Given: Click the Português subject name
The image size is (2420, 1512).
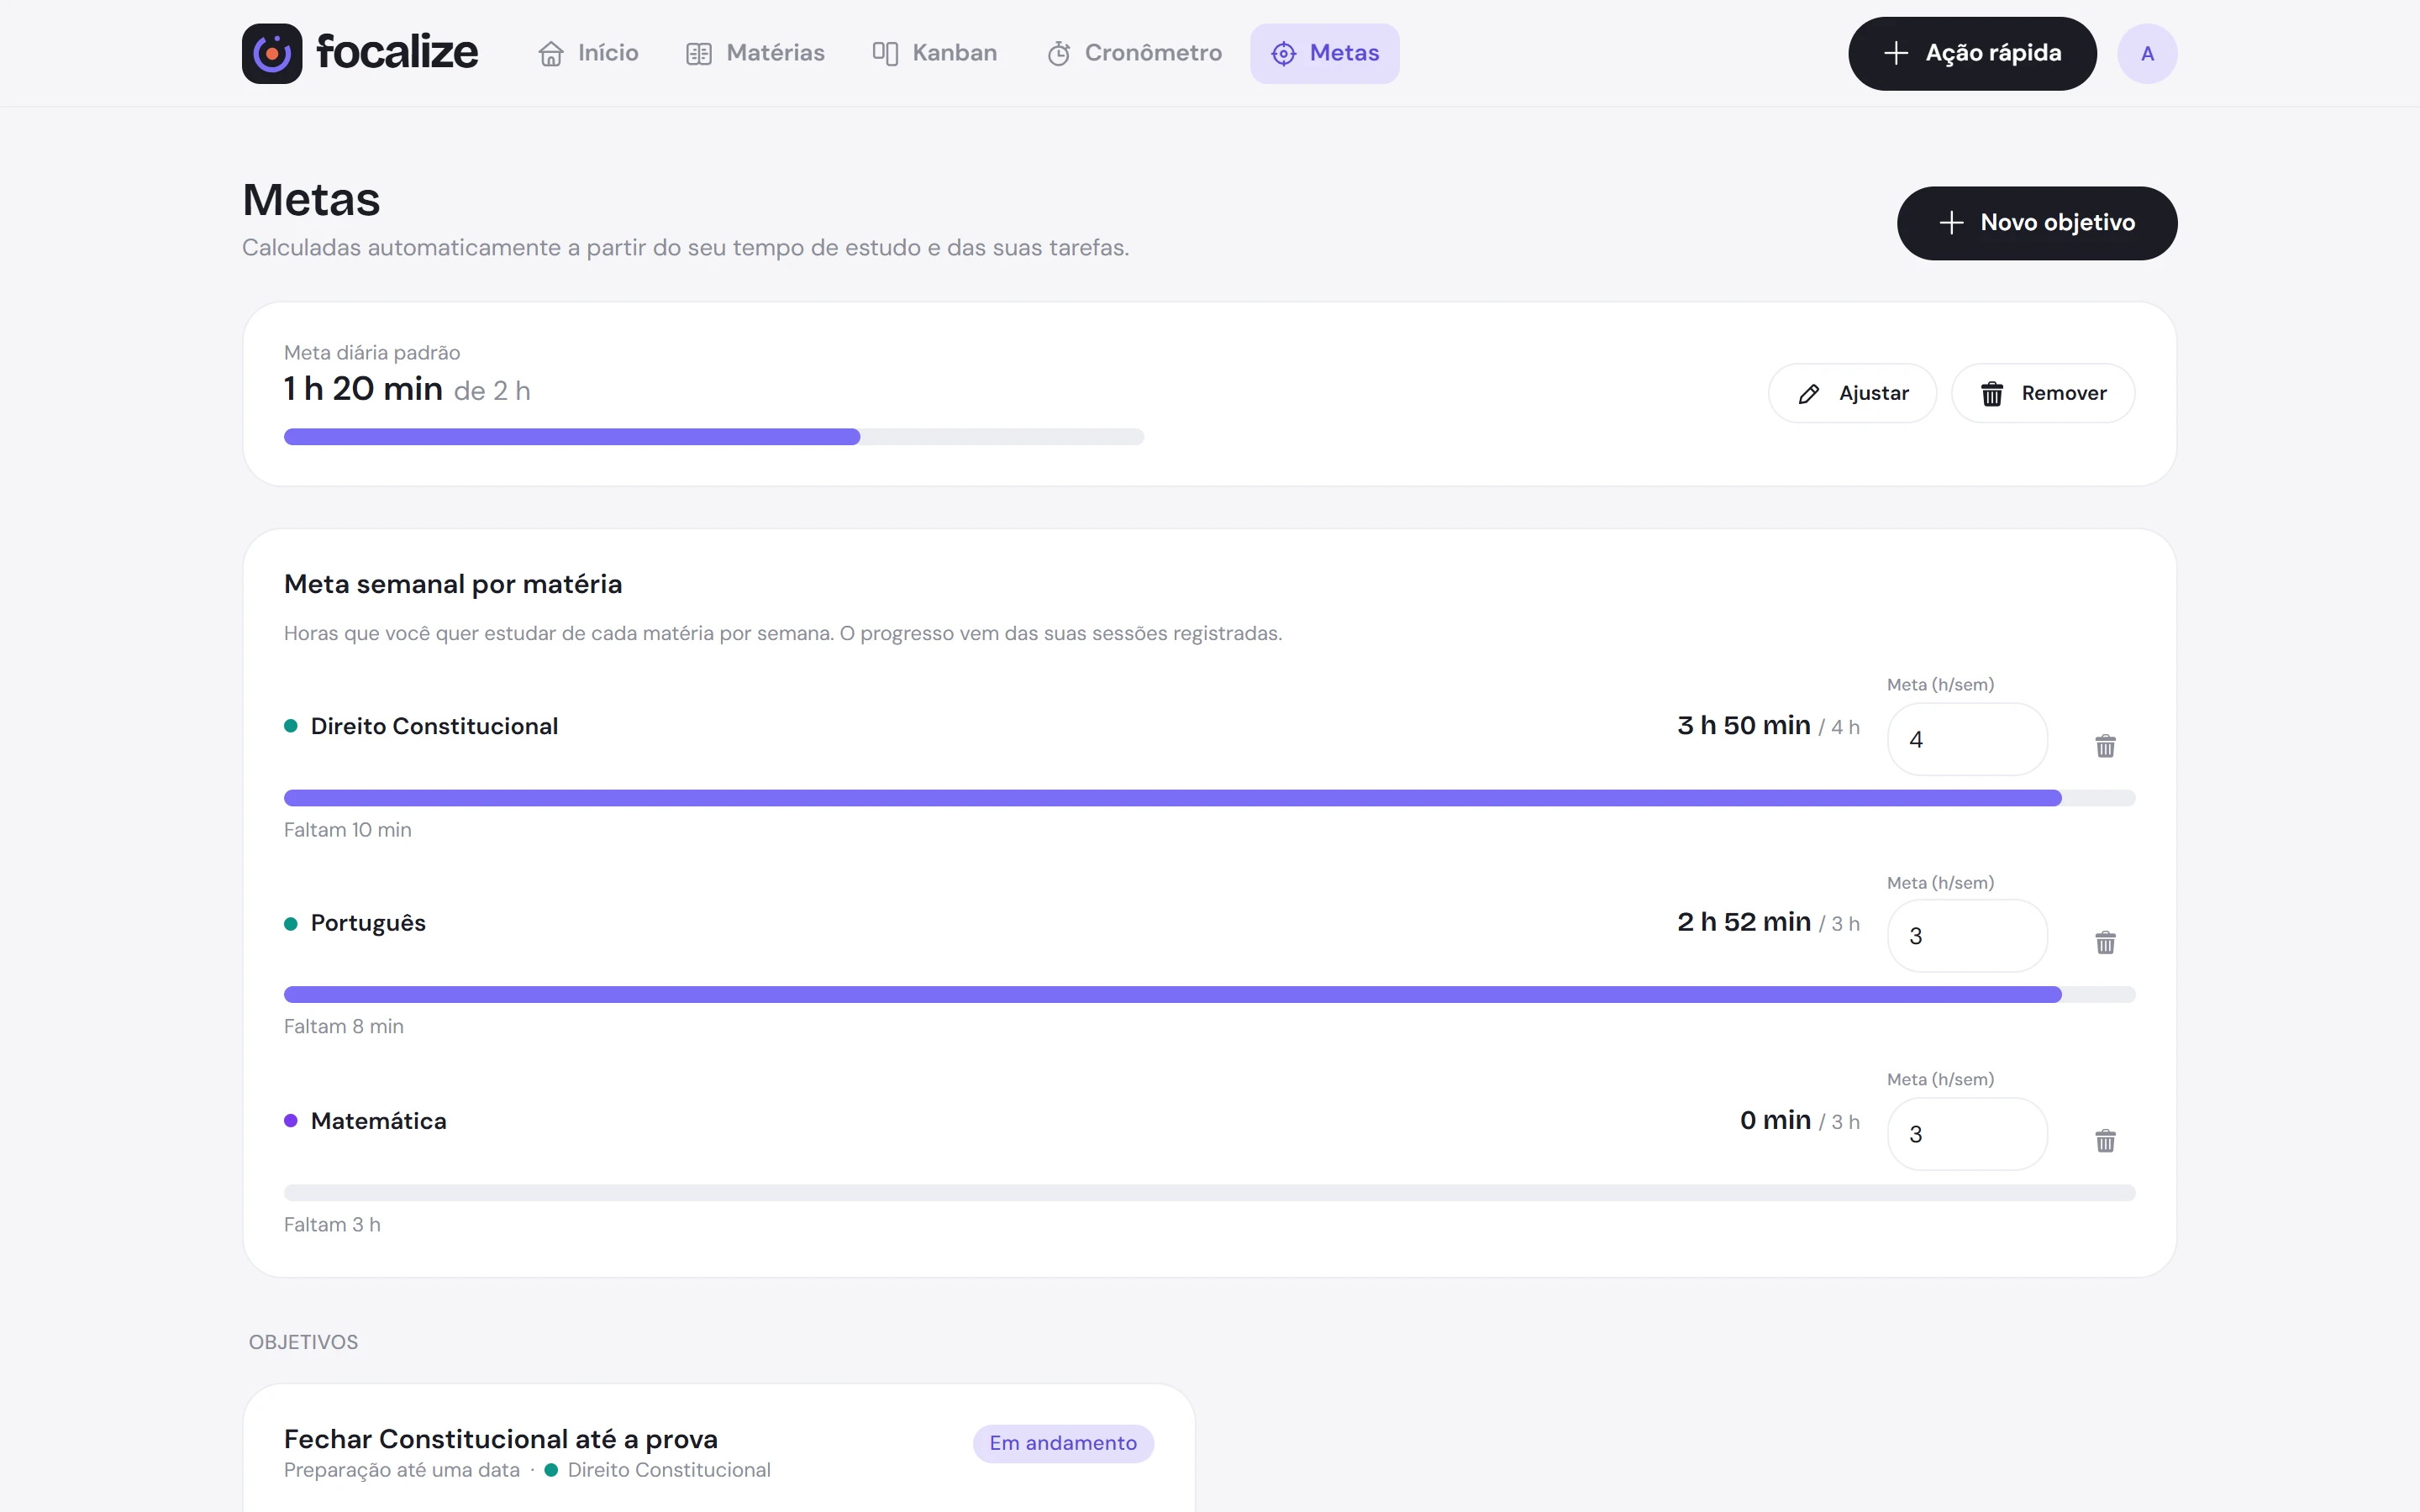Looking at the screenshot, I should coord(368,923).
